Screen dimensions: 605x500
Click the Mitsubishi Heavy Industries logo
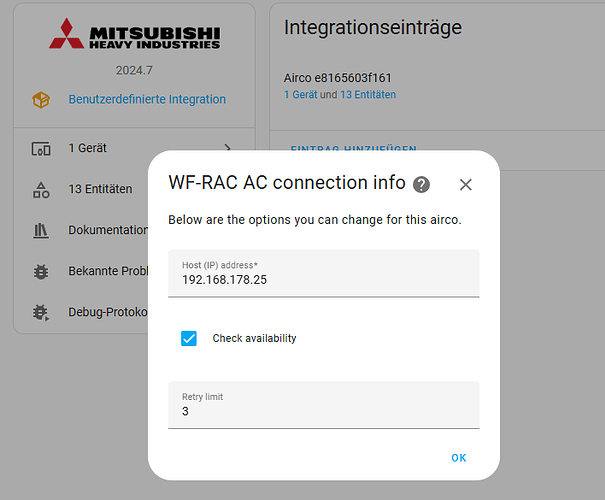(x=135, y=34)
